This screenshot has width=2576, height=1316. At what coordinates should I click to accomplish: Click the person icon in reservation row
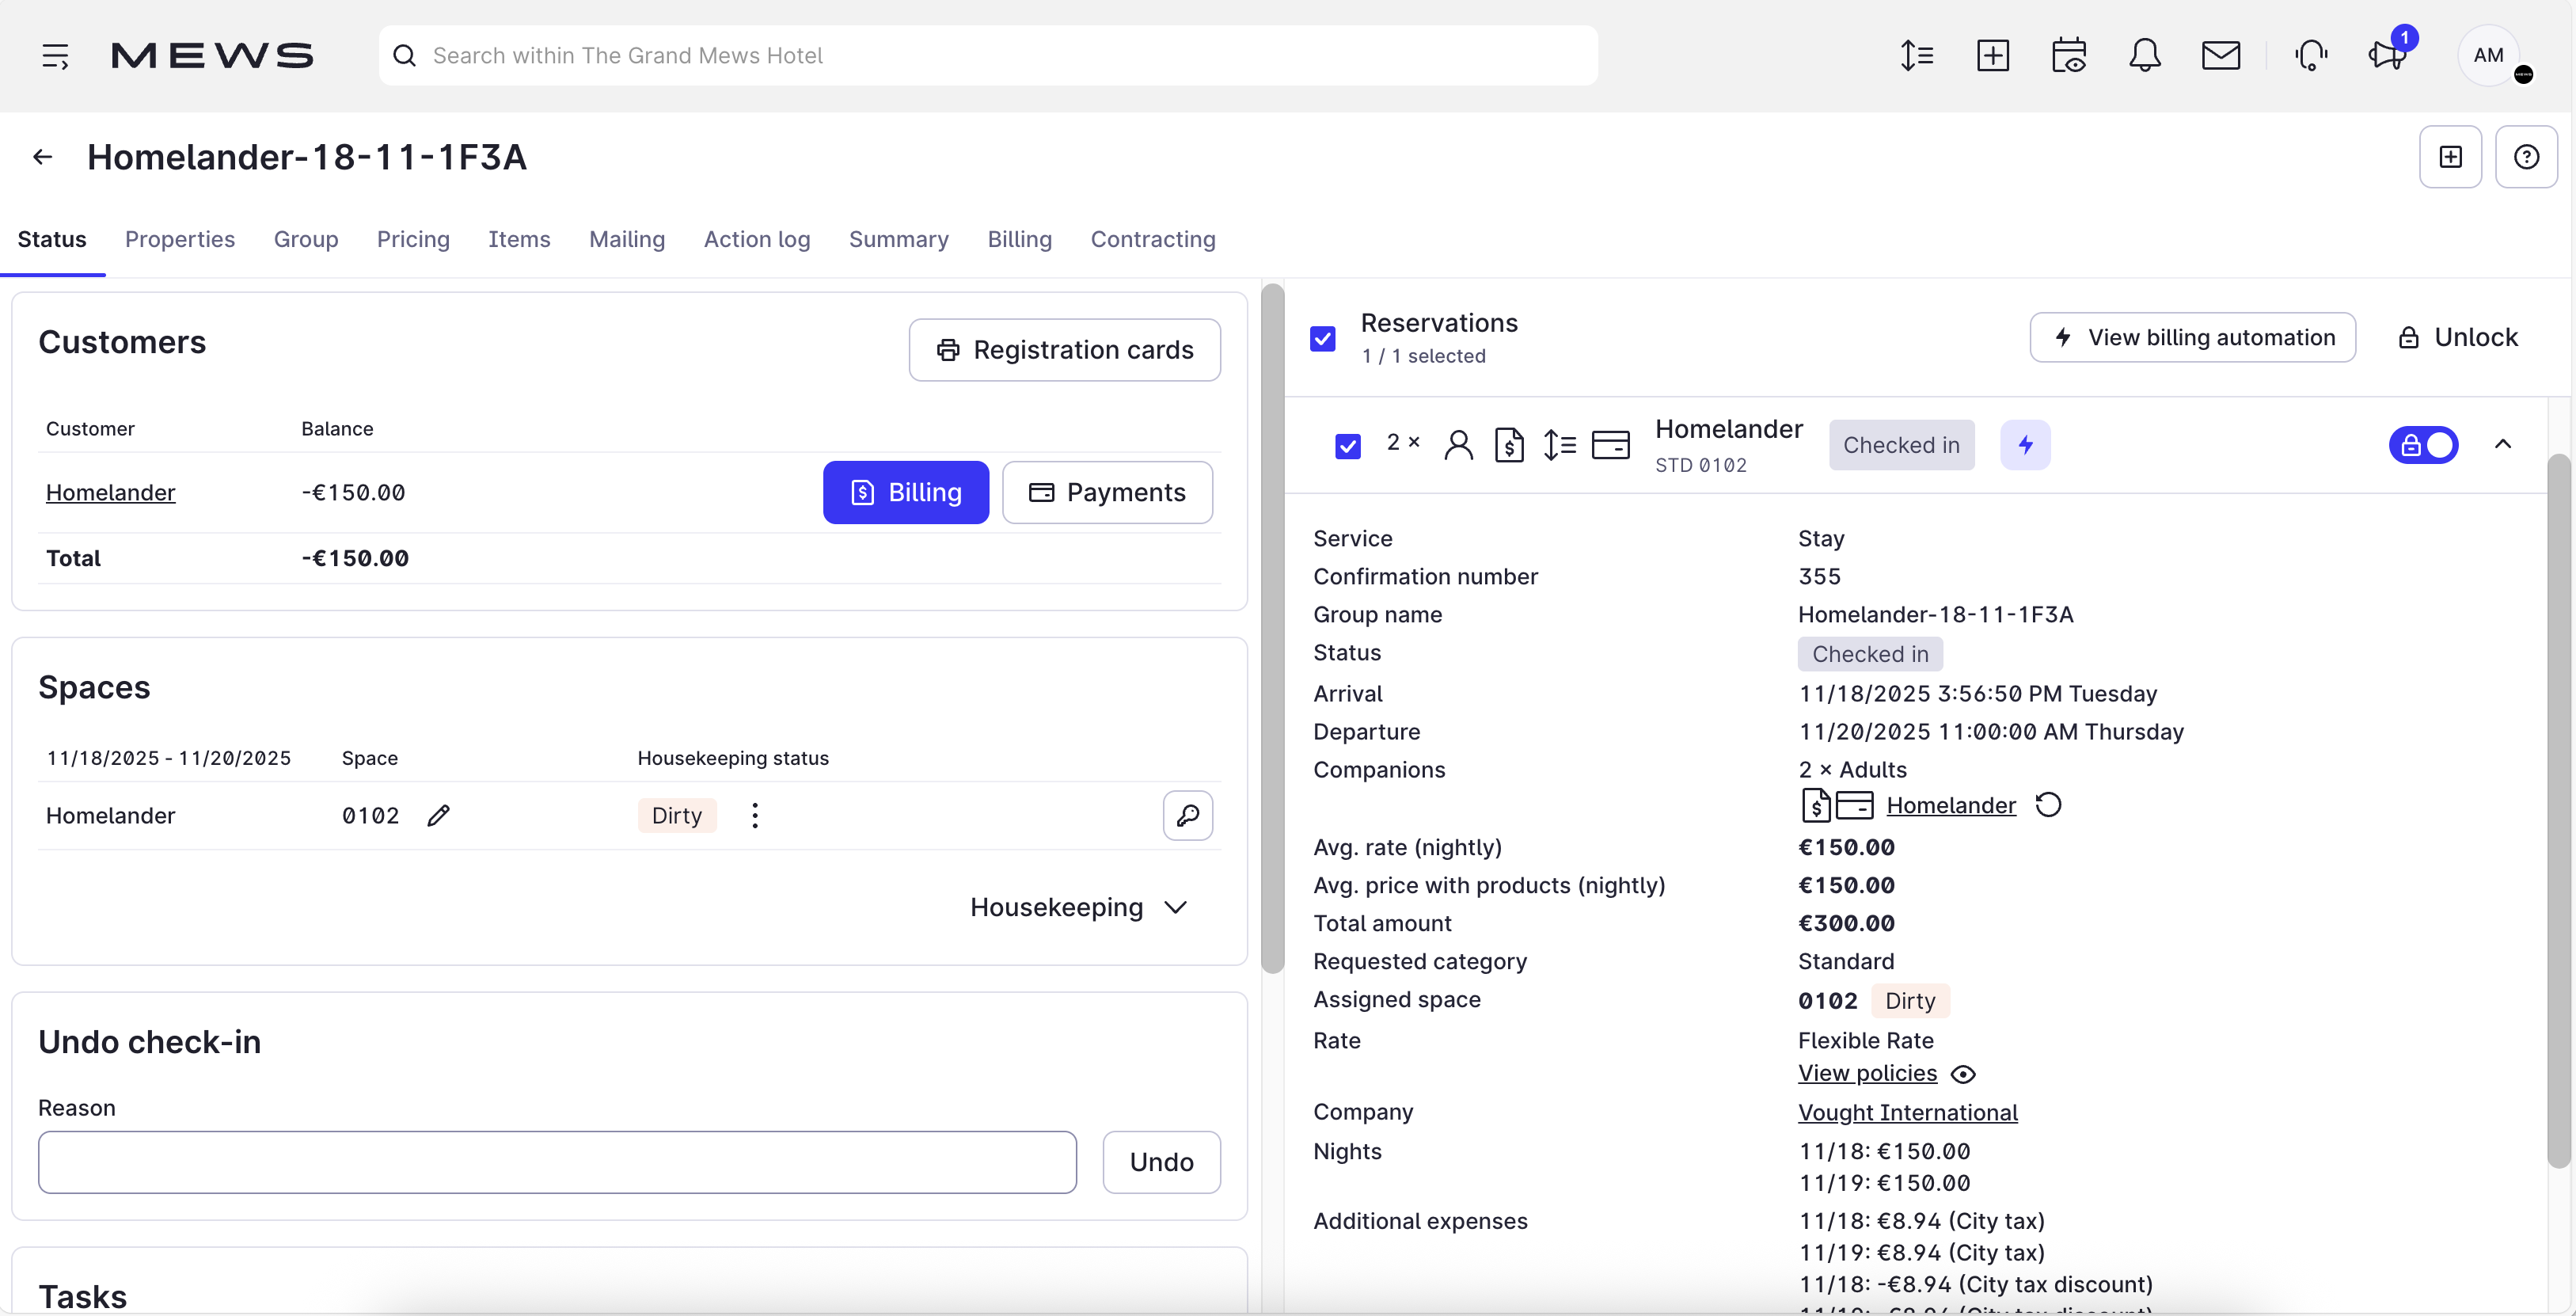(1458, 445)
